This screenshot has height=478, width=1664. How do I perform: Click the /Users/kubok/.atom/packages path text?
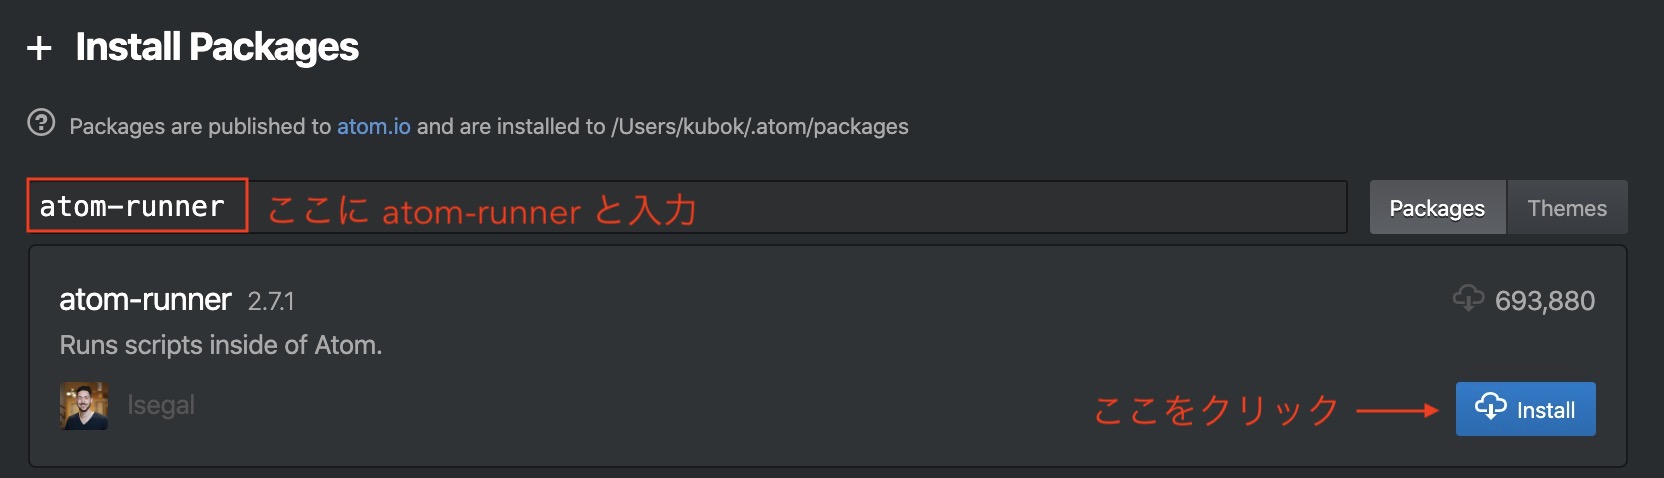click(x=760, y=126)
